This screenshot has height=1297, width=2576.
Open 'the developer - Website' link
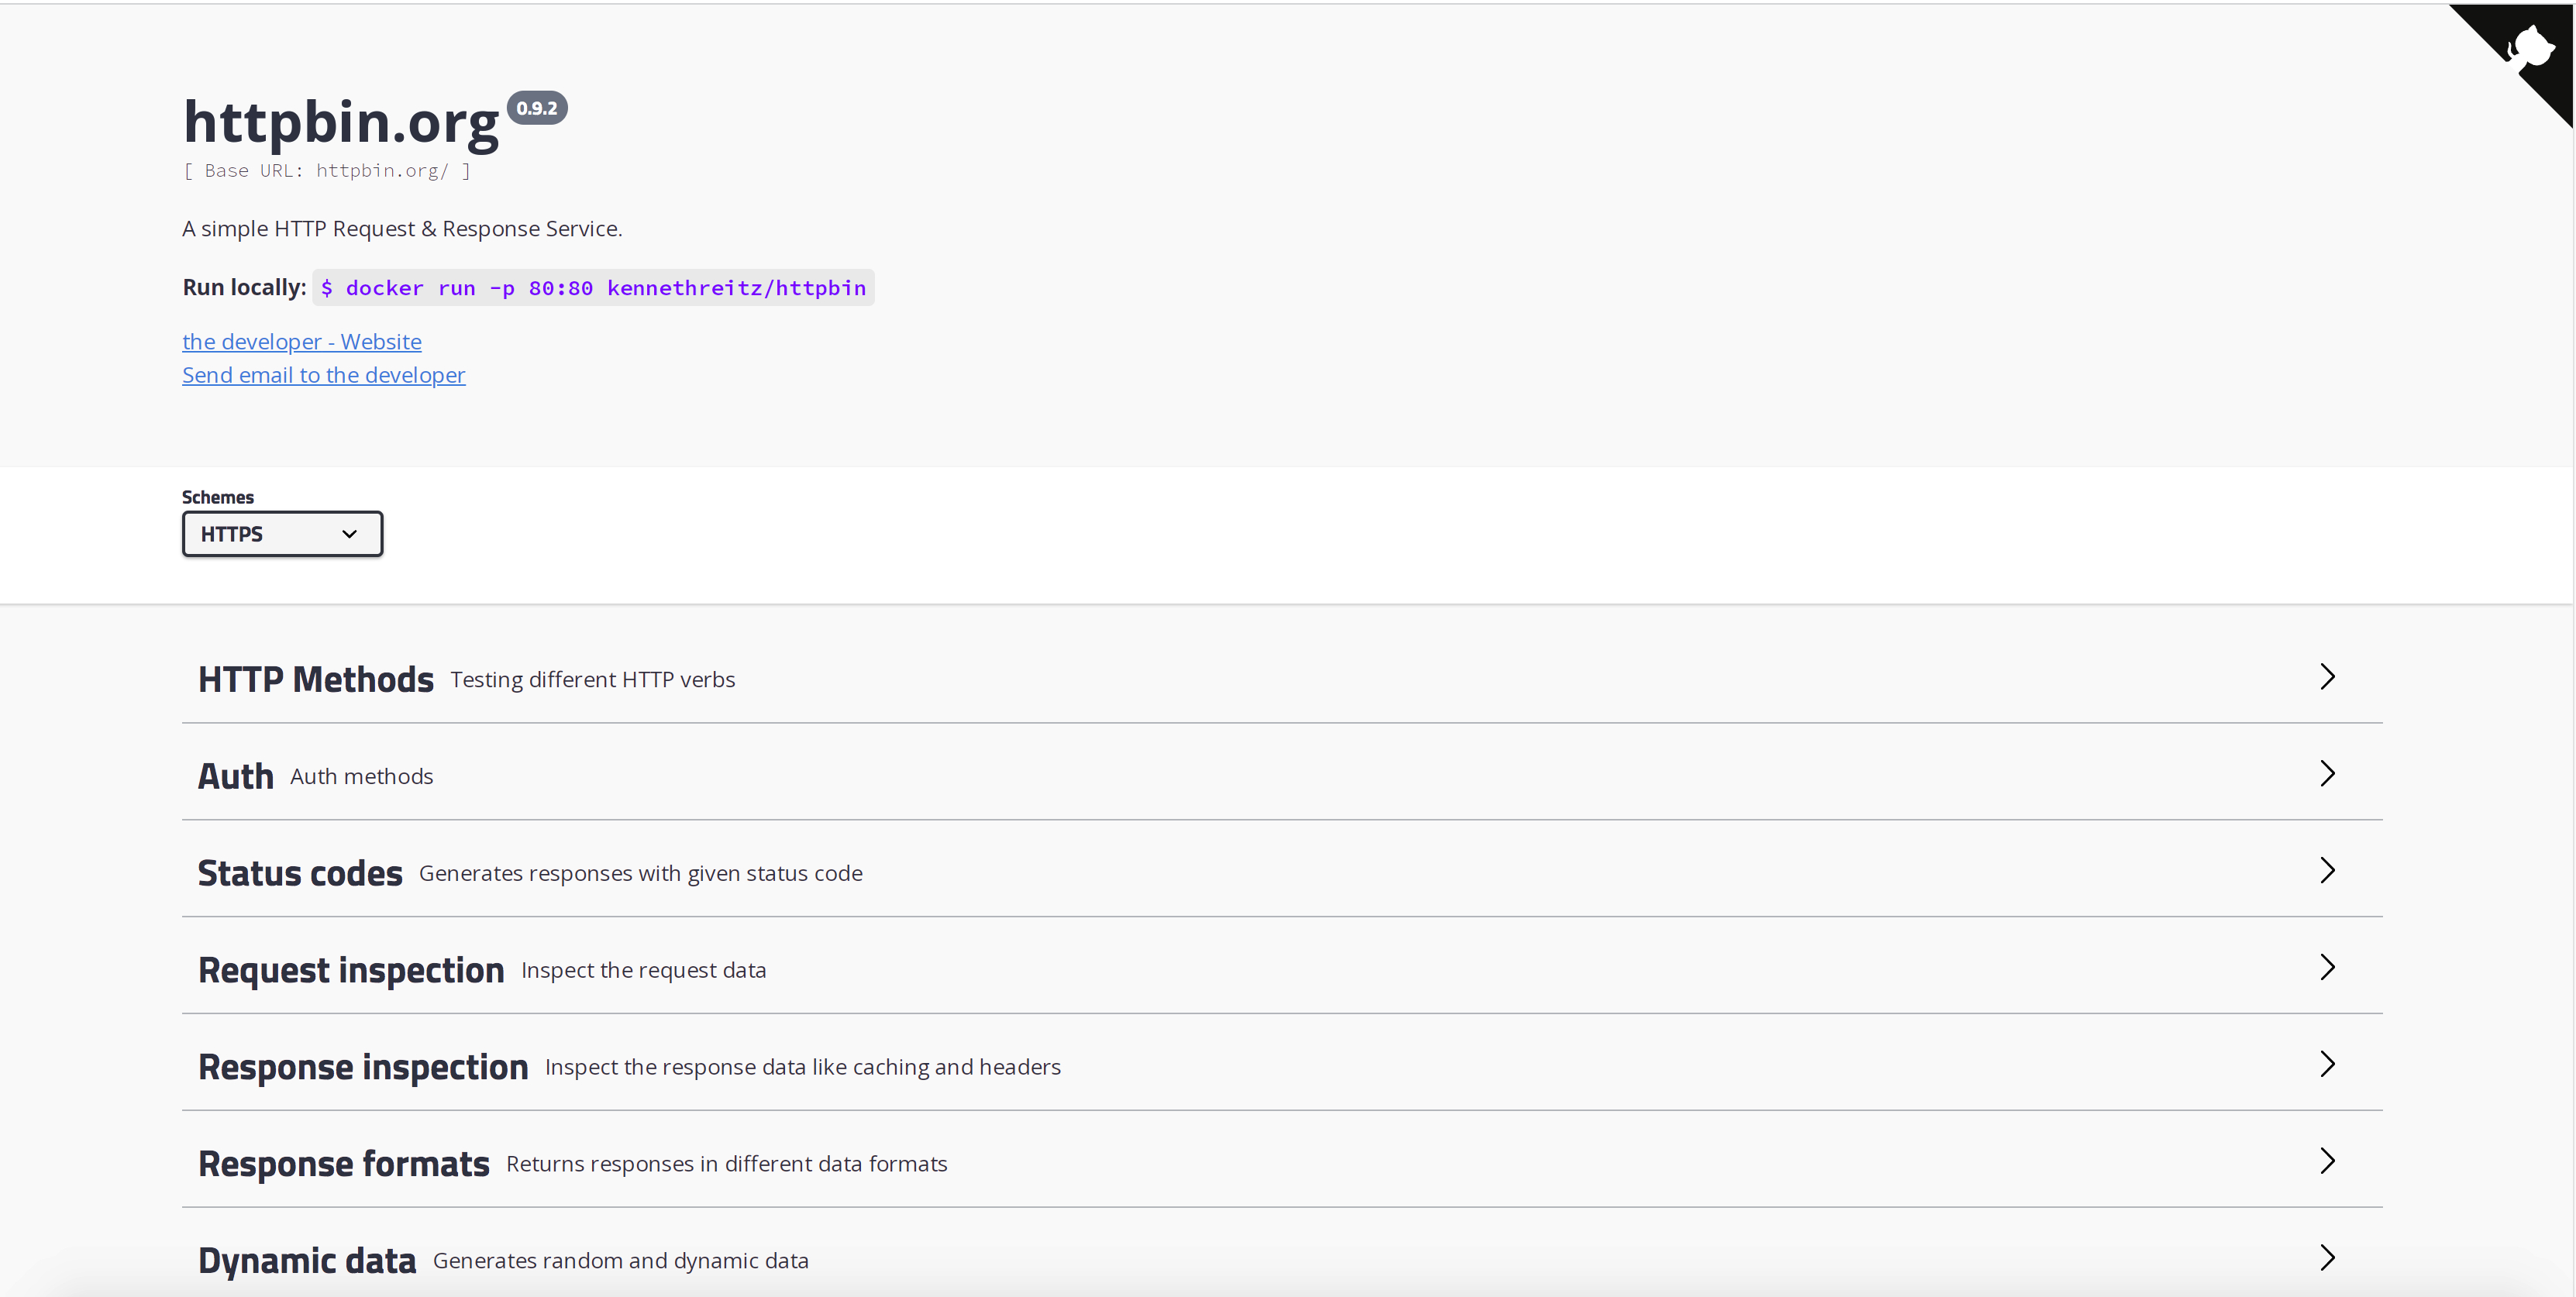[x=301, y=342]
